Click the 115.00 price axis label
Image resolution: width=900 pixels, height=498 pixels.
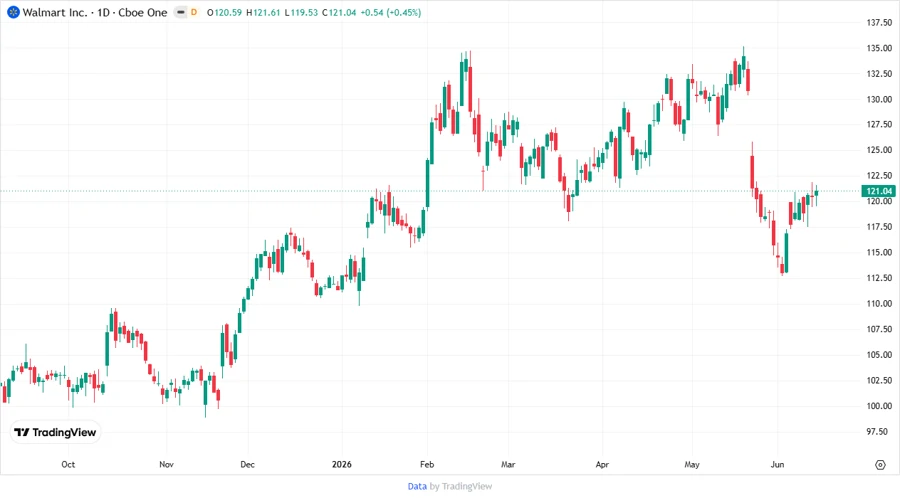point(879,252)
